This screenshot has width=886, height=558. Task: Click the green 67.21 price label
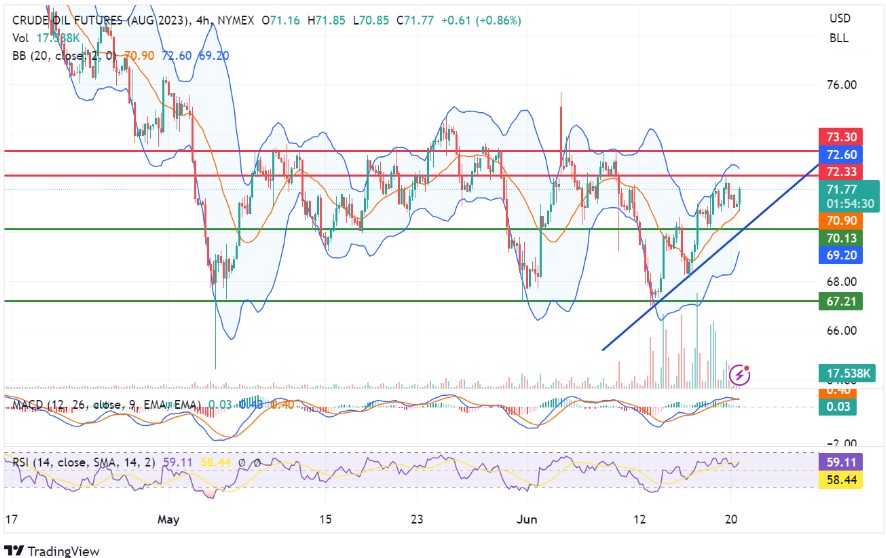click(839, 301)
